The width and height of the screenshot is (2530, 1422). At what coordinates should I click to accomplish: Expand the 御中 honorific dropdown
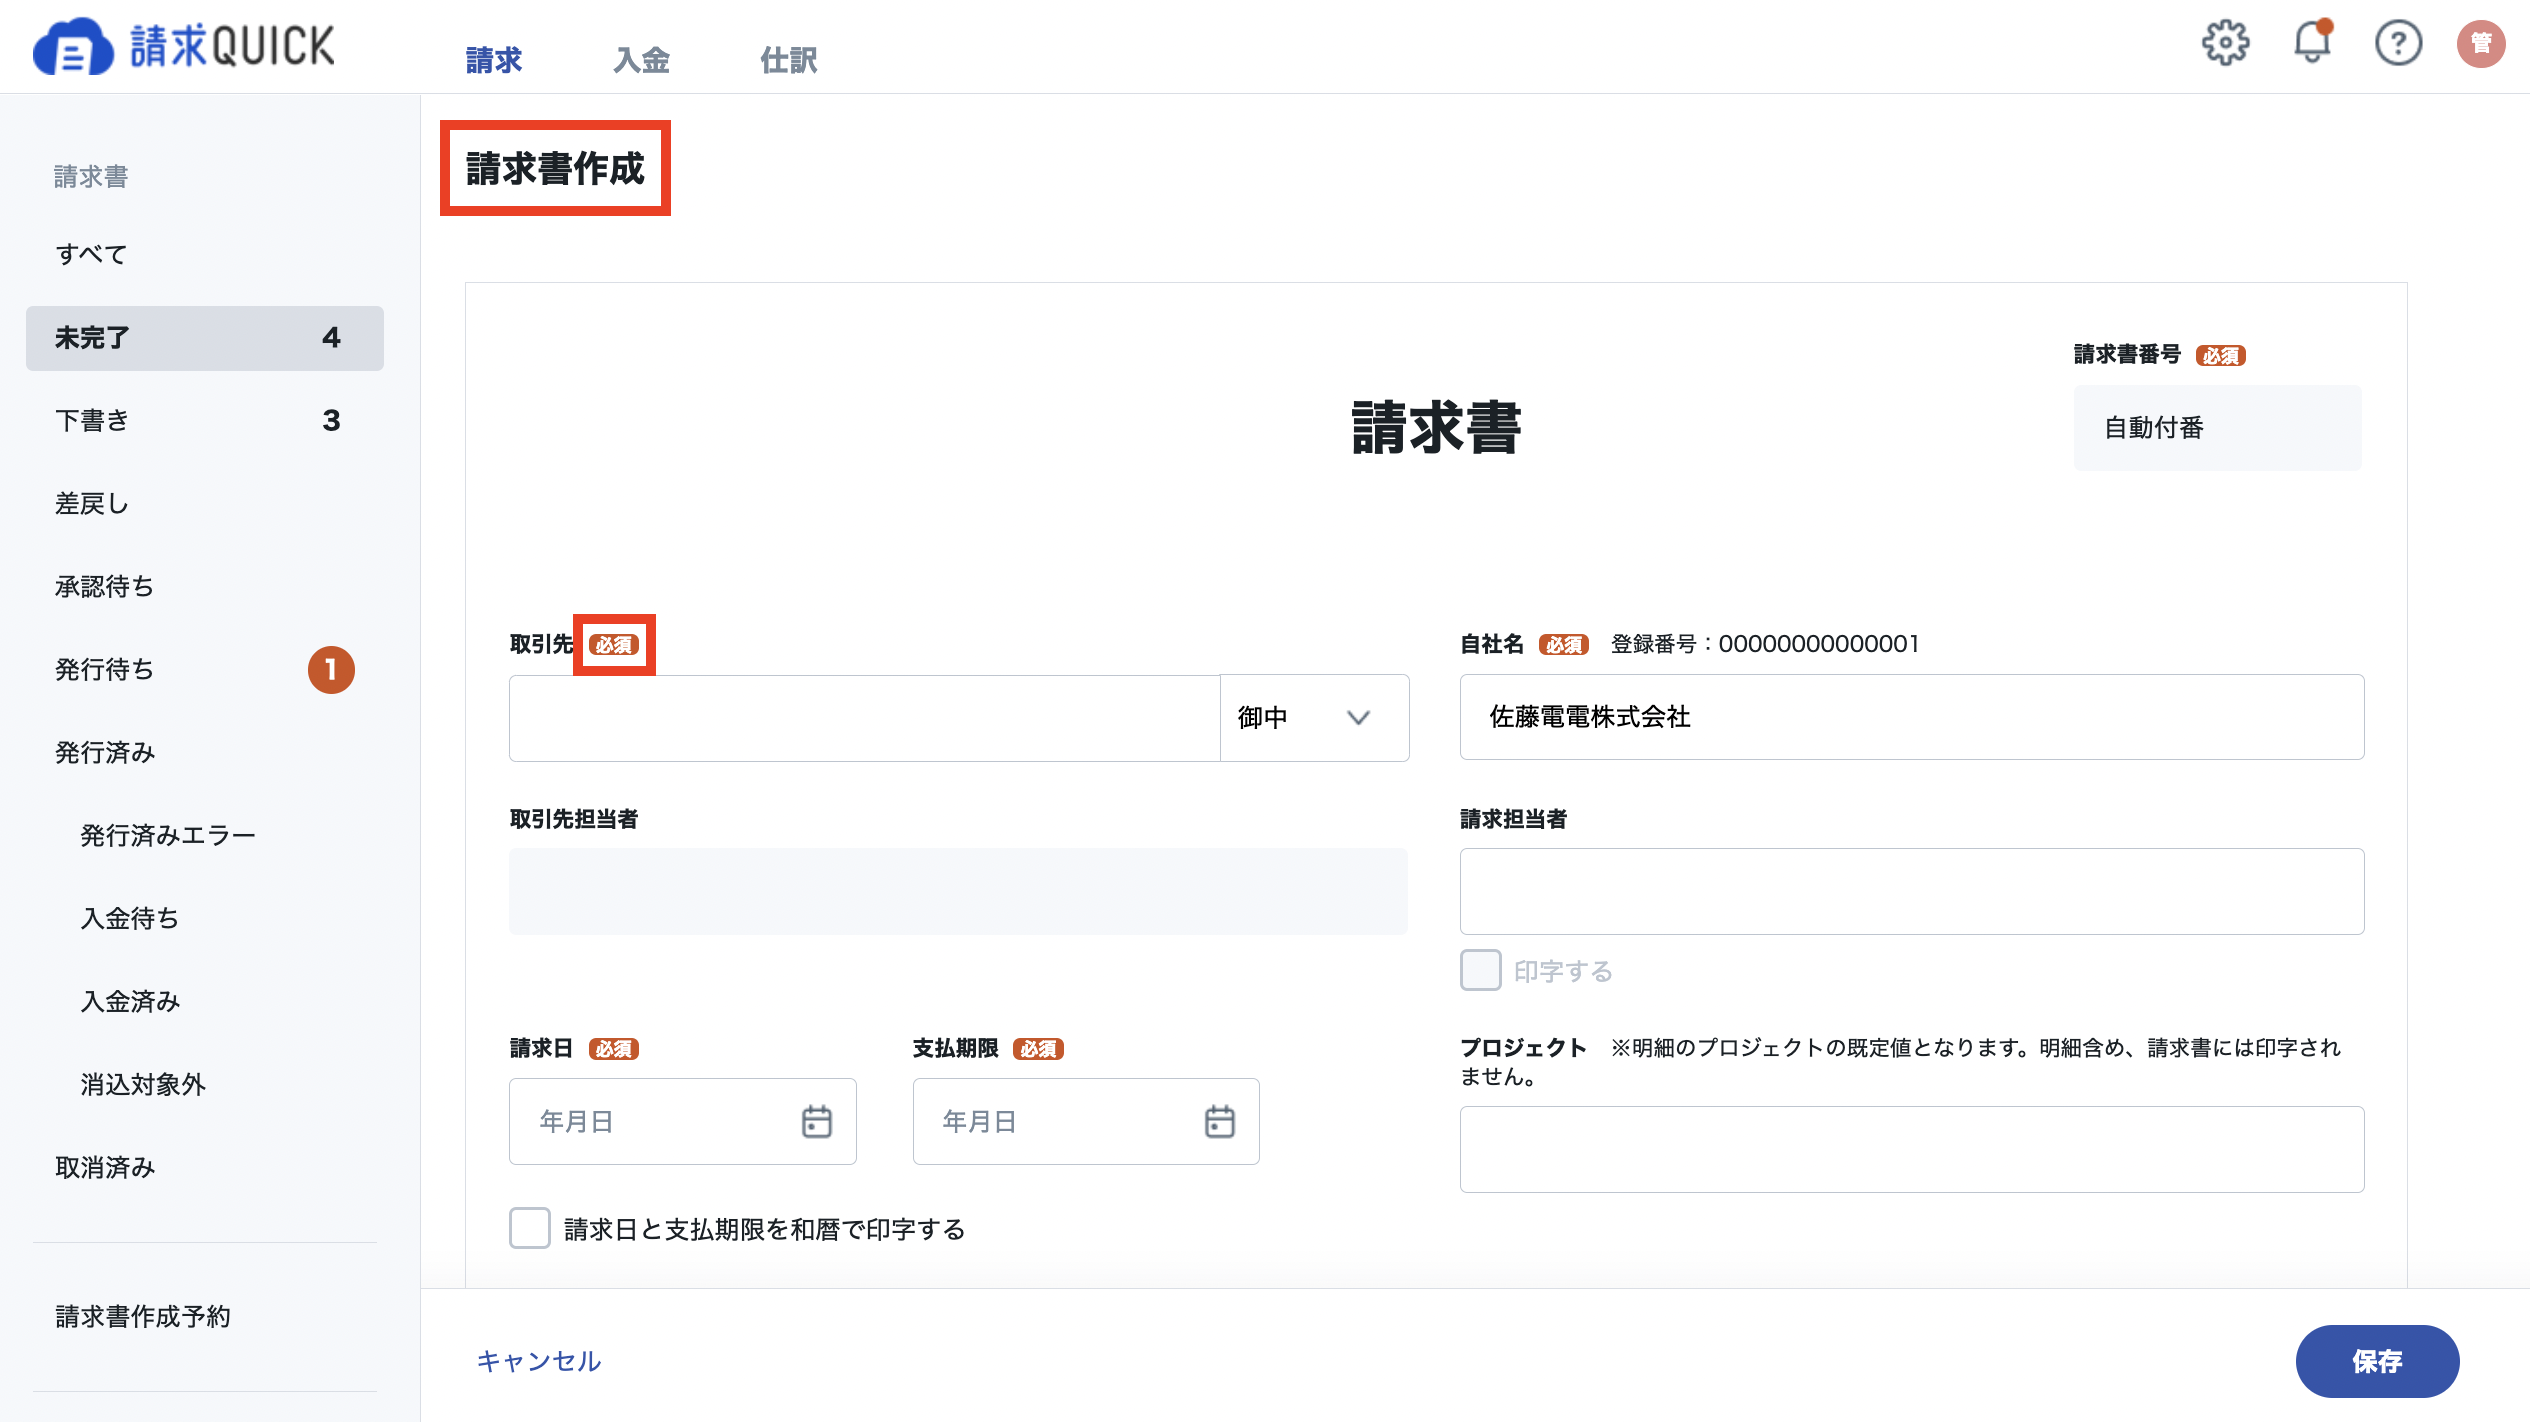tap(1314, 718)
